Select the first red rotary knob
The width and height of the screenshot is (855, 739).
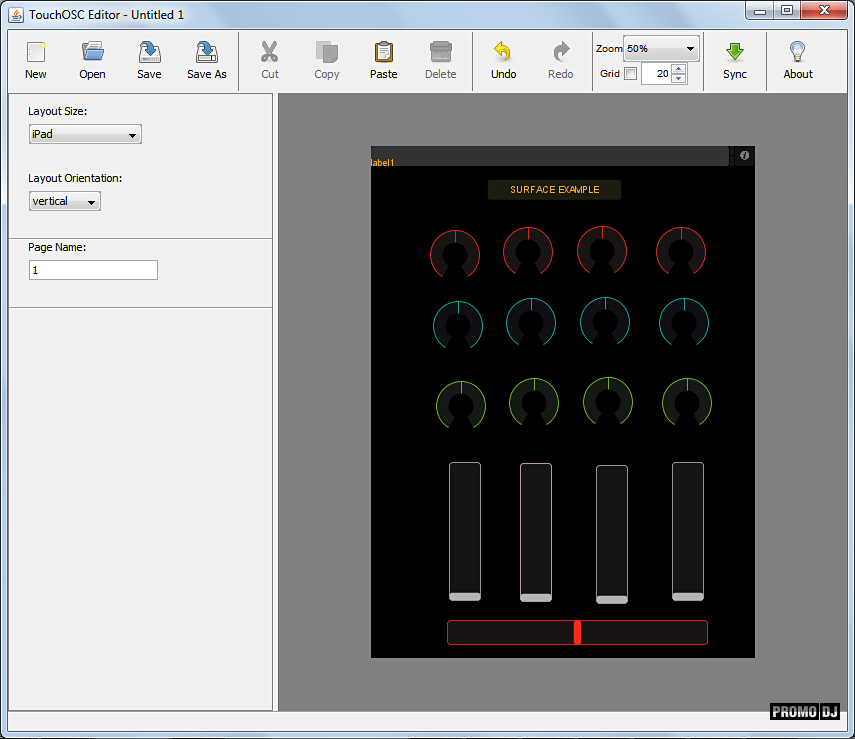click(x=455, y=254)
